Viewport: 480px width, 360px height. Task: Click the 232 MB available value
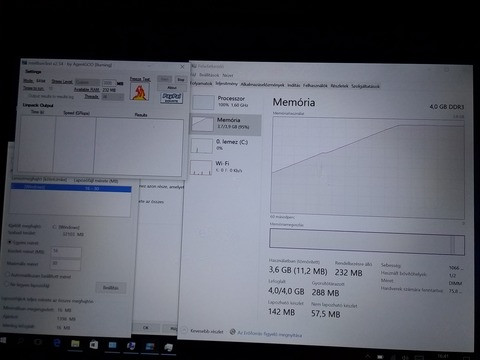point(348,273)
